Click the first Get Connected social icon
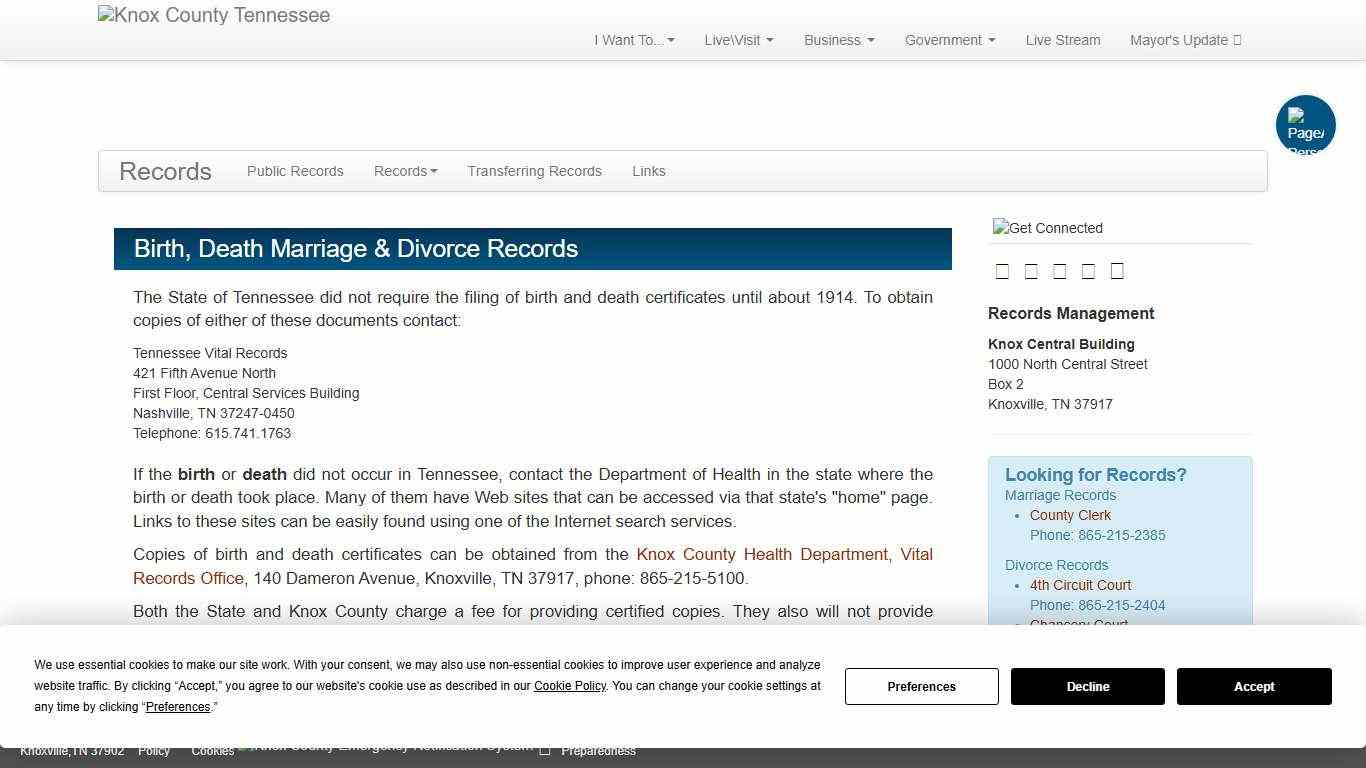Screen dimensions: 1366x768 (x=1003, y=270)
